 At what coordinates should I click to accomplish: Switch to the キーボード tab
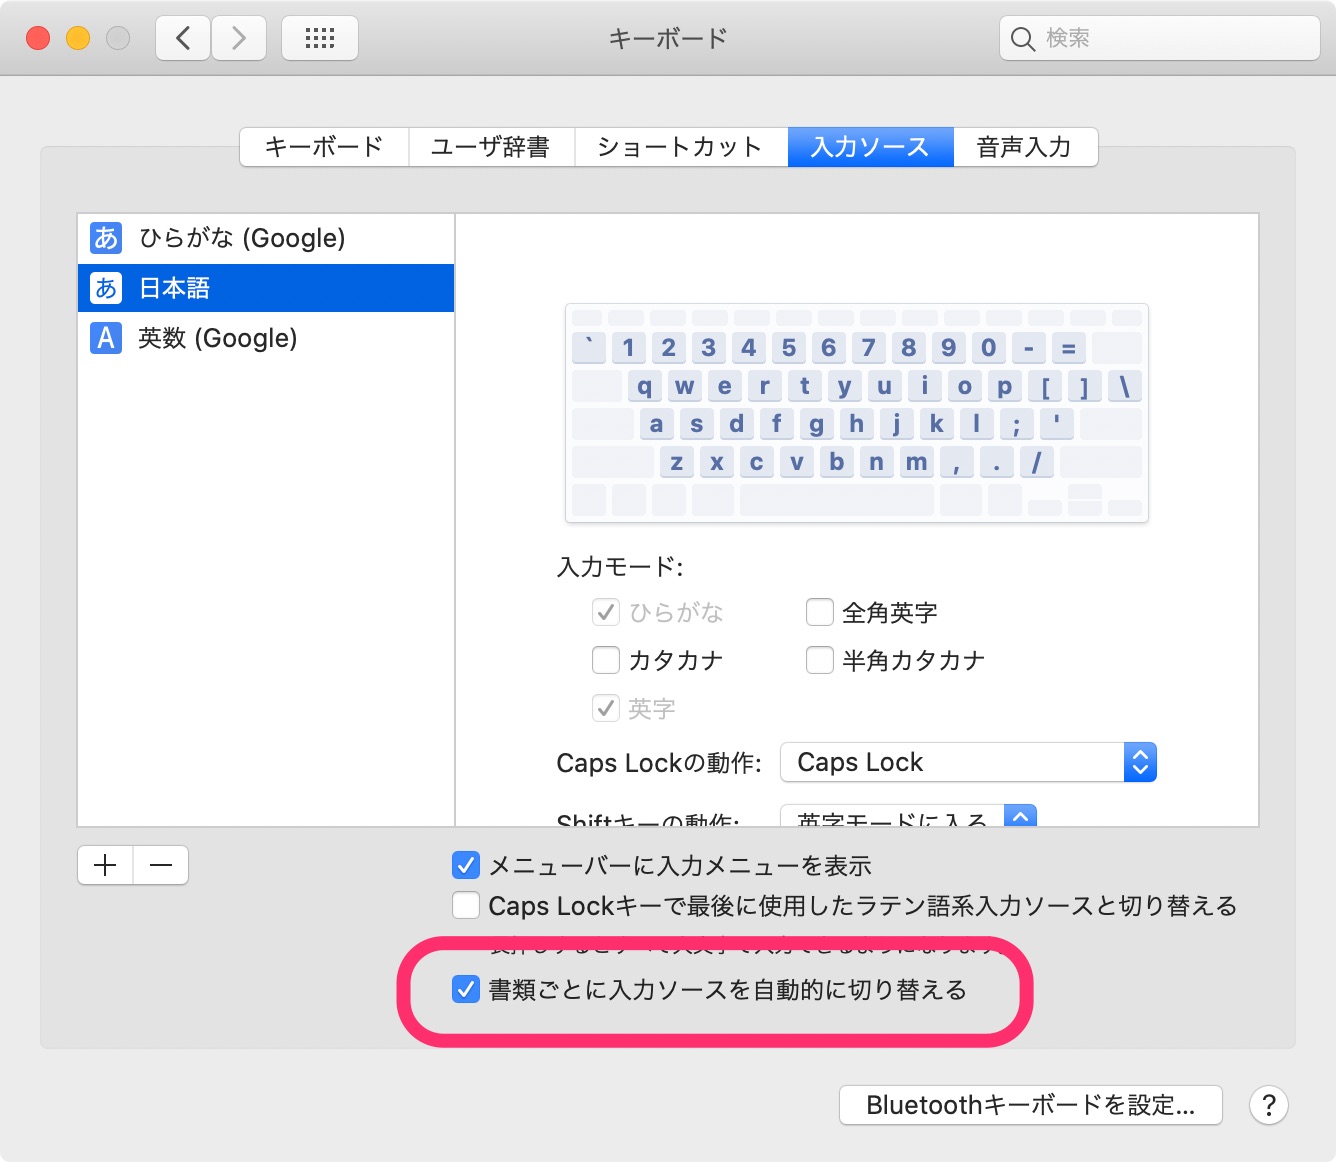tap(322, 146)
